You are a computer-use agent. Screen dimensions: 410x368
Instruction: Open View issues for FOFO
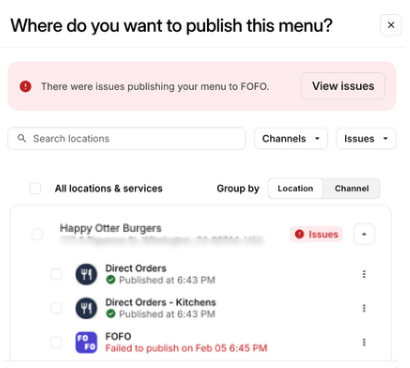tap(343, 86)
